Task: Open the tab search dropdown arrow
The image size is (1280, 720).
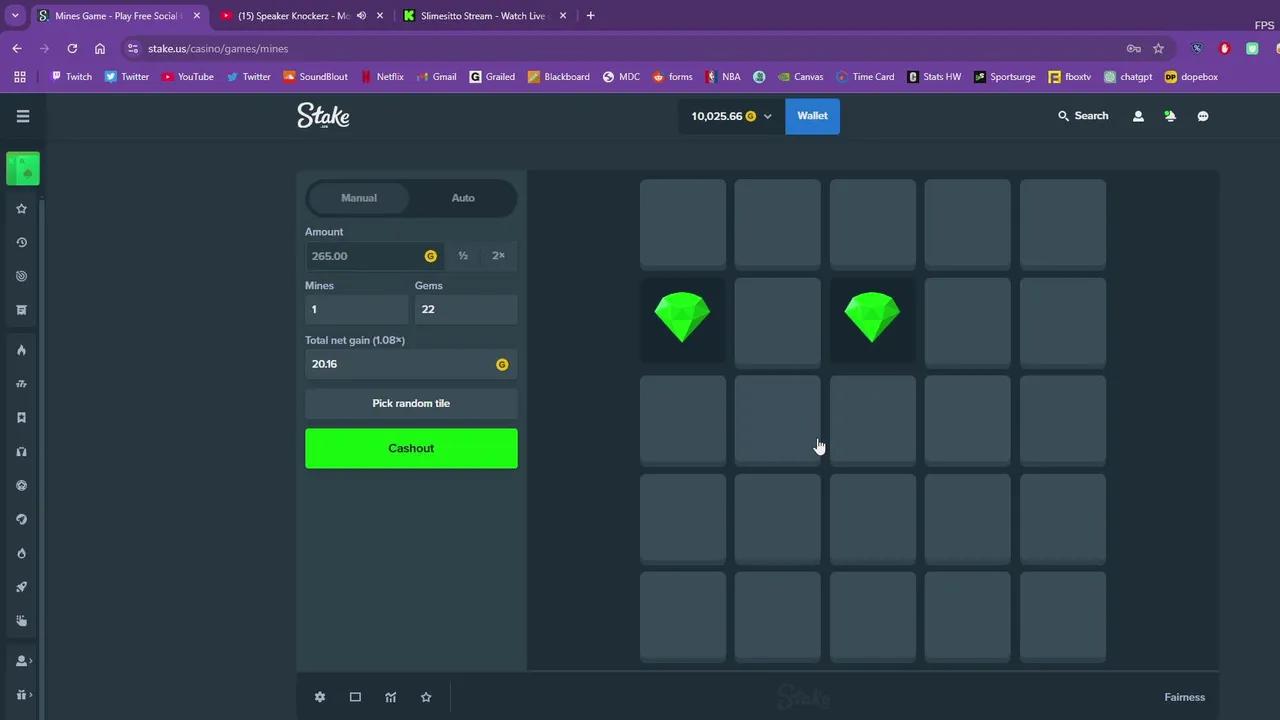Action: tap(15, 16)
